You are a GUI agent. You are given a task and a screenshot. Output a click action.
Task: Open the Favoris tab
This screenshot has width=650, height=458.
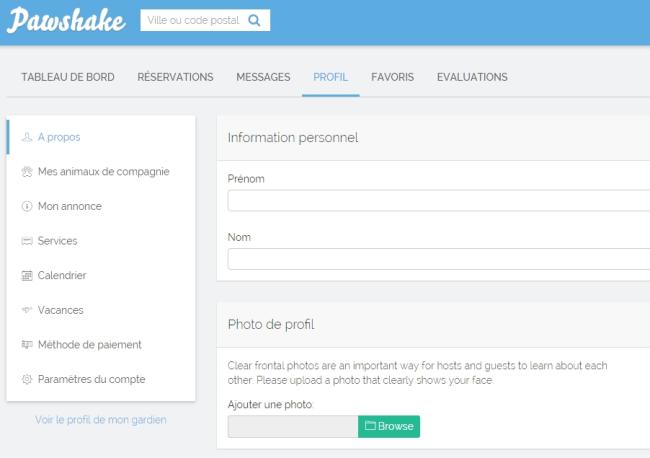[392, 77]
